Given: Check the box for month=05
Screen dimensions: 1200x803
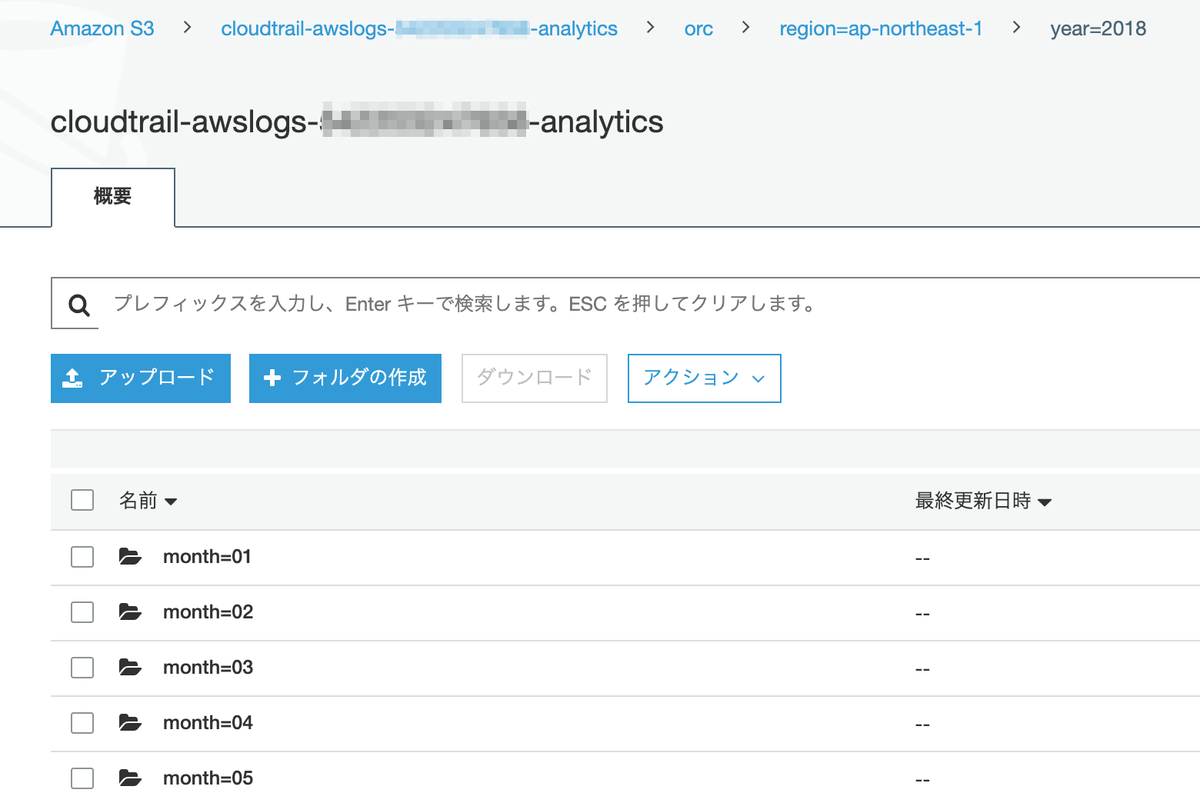Looking at the screenshot, I should click(x=82, y=777).
